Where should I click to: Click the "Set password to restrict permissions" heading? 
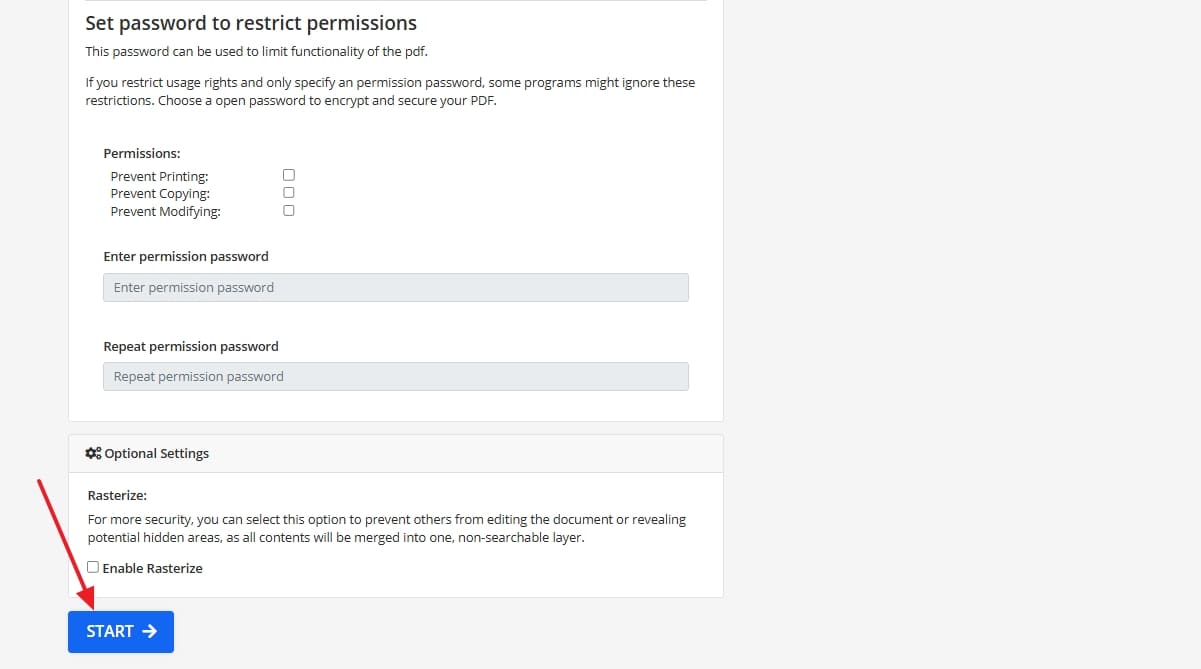click(x=251, y=23)
